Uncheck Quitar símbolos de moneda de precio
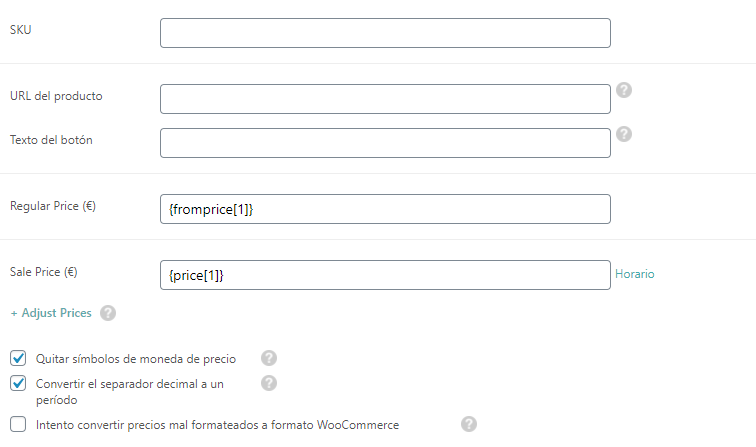This screenshot has width=756, height=447. point(18,358)
